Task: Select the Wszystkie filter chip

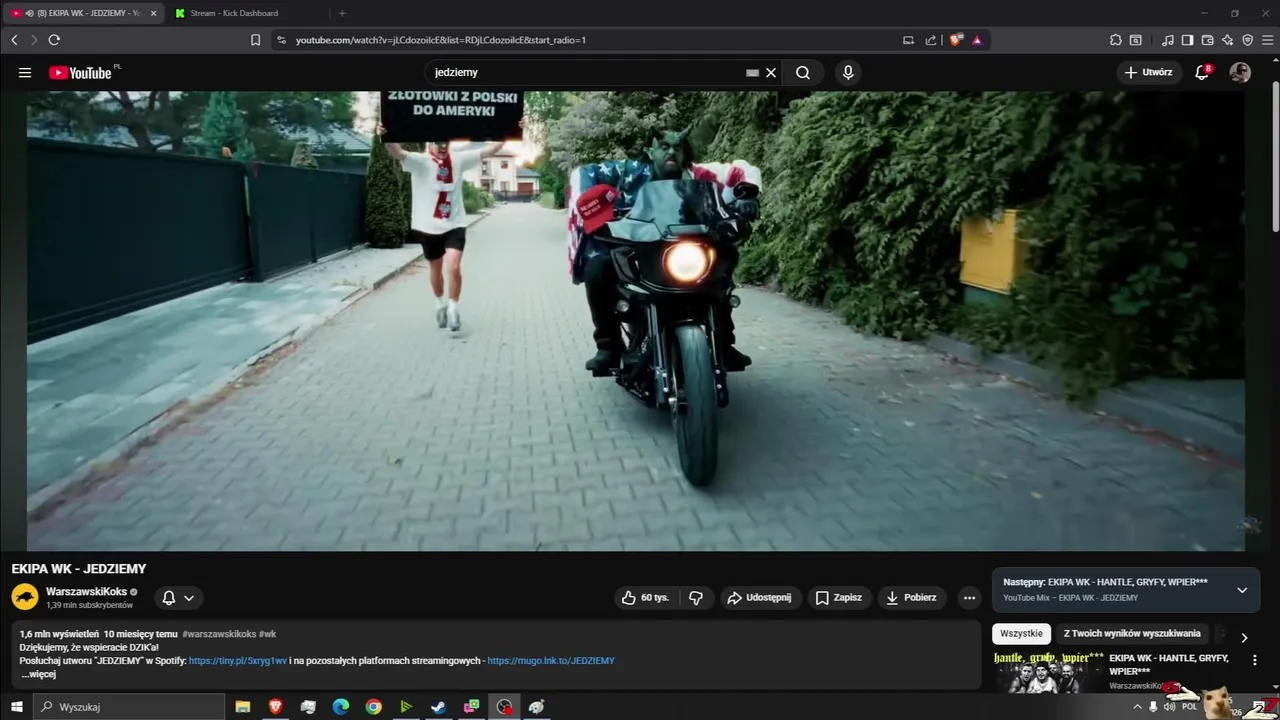Action: tap(1021, 634)
